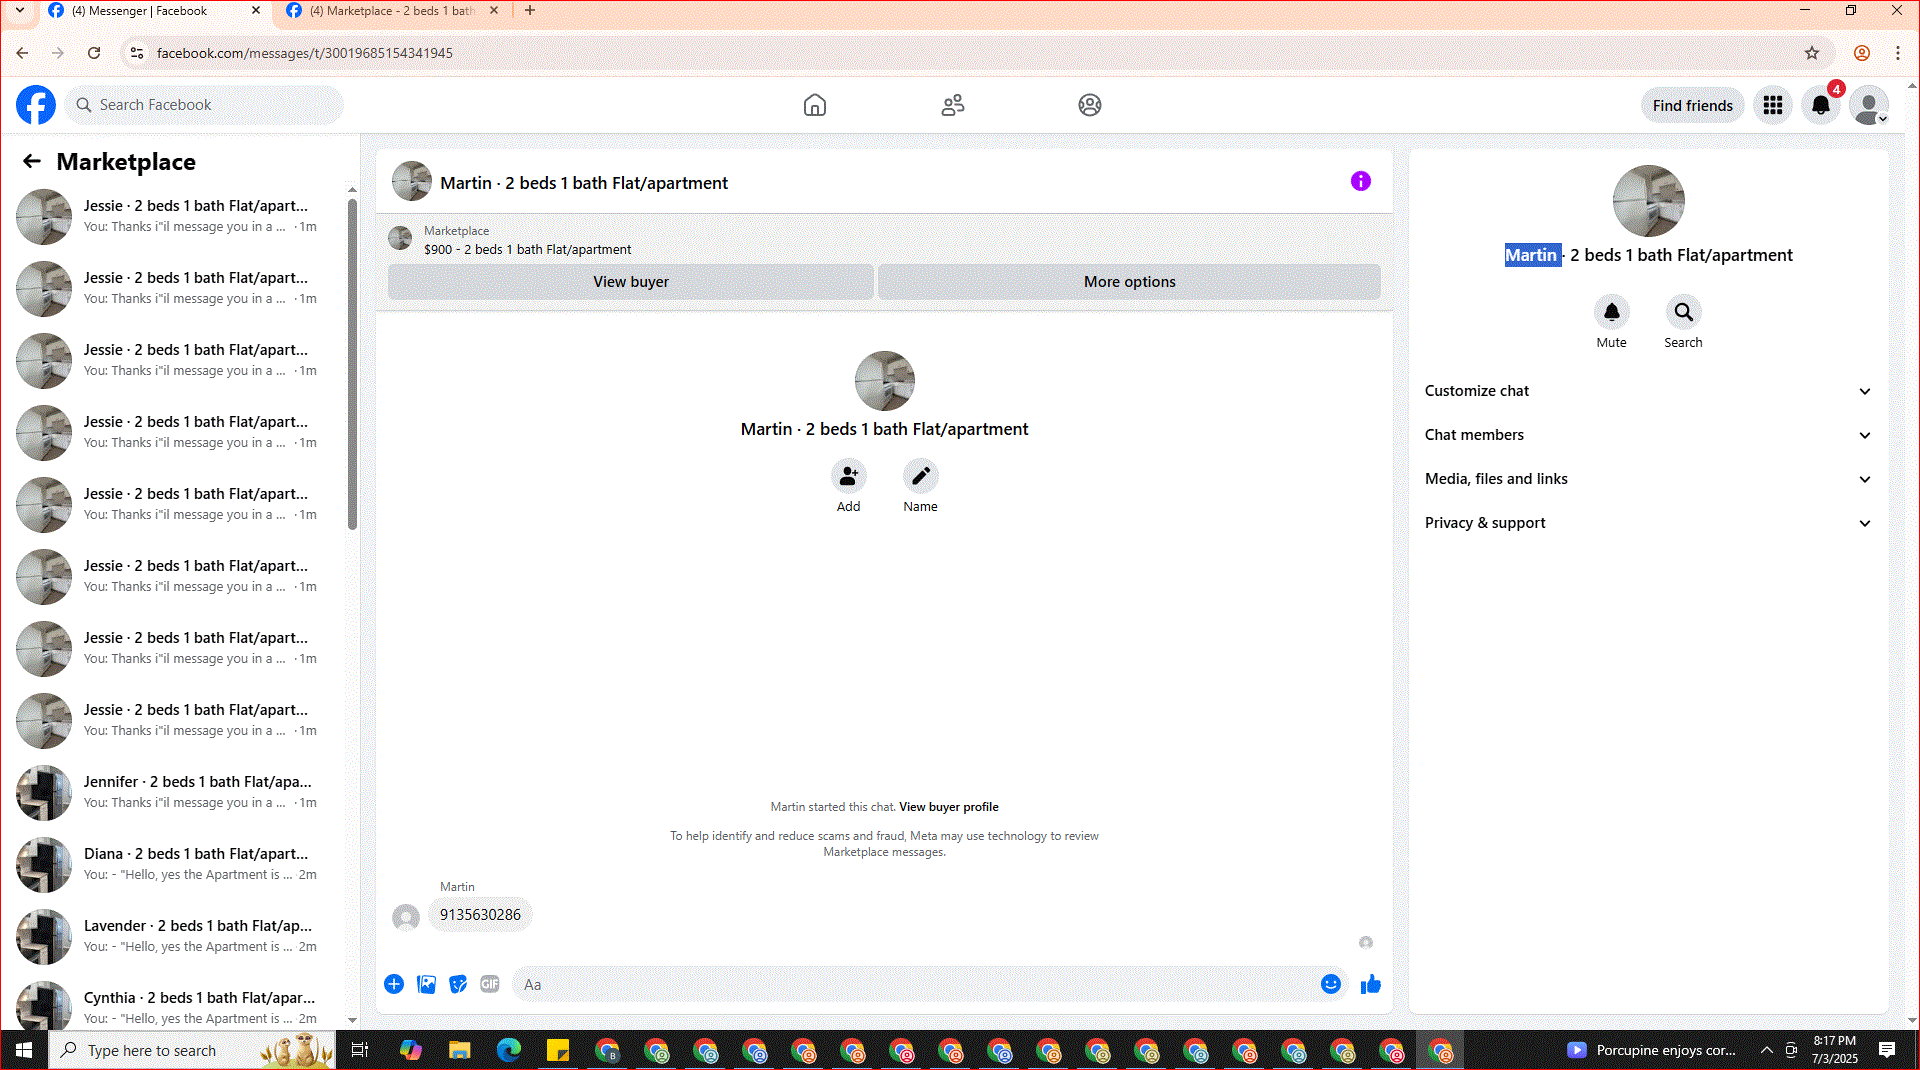This screenshot has height=1070, width=1920.
Task: Open the Friends icon in top navigation
Action: 953,105
